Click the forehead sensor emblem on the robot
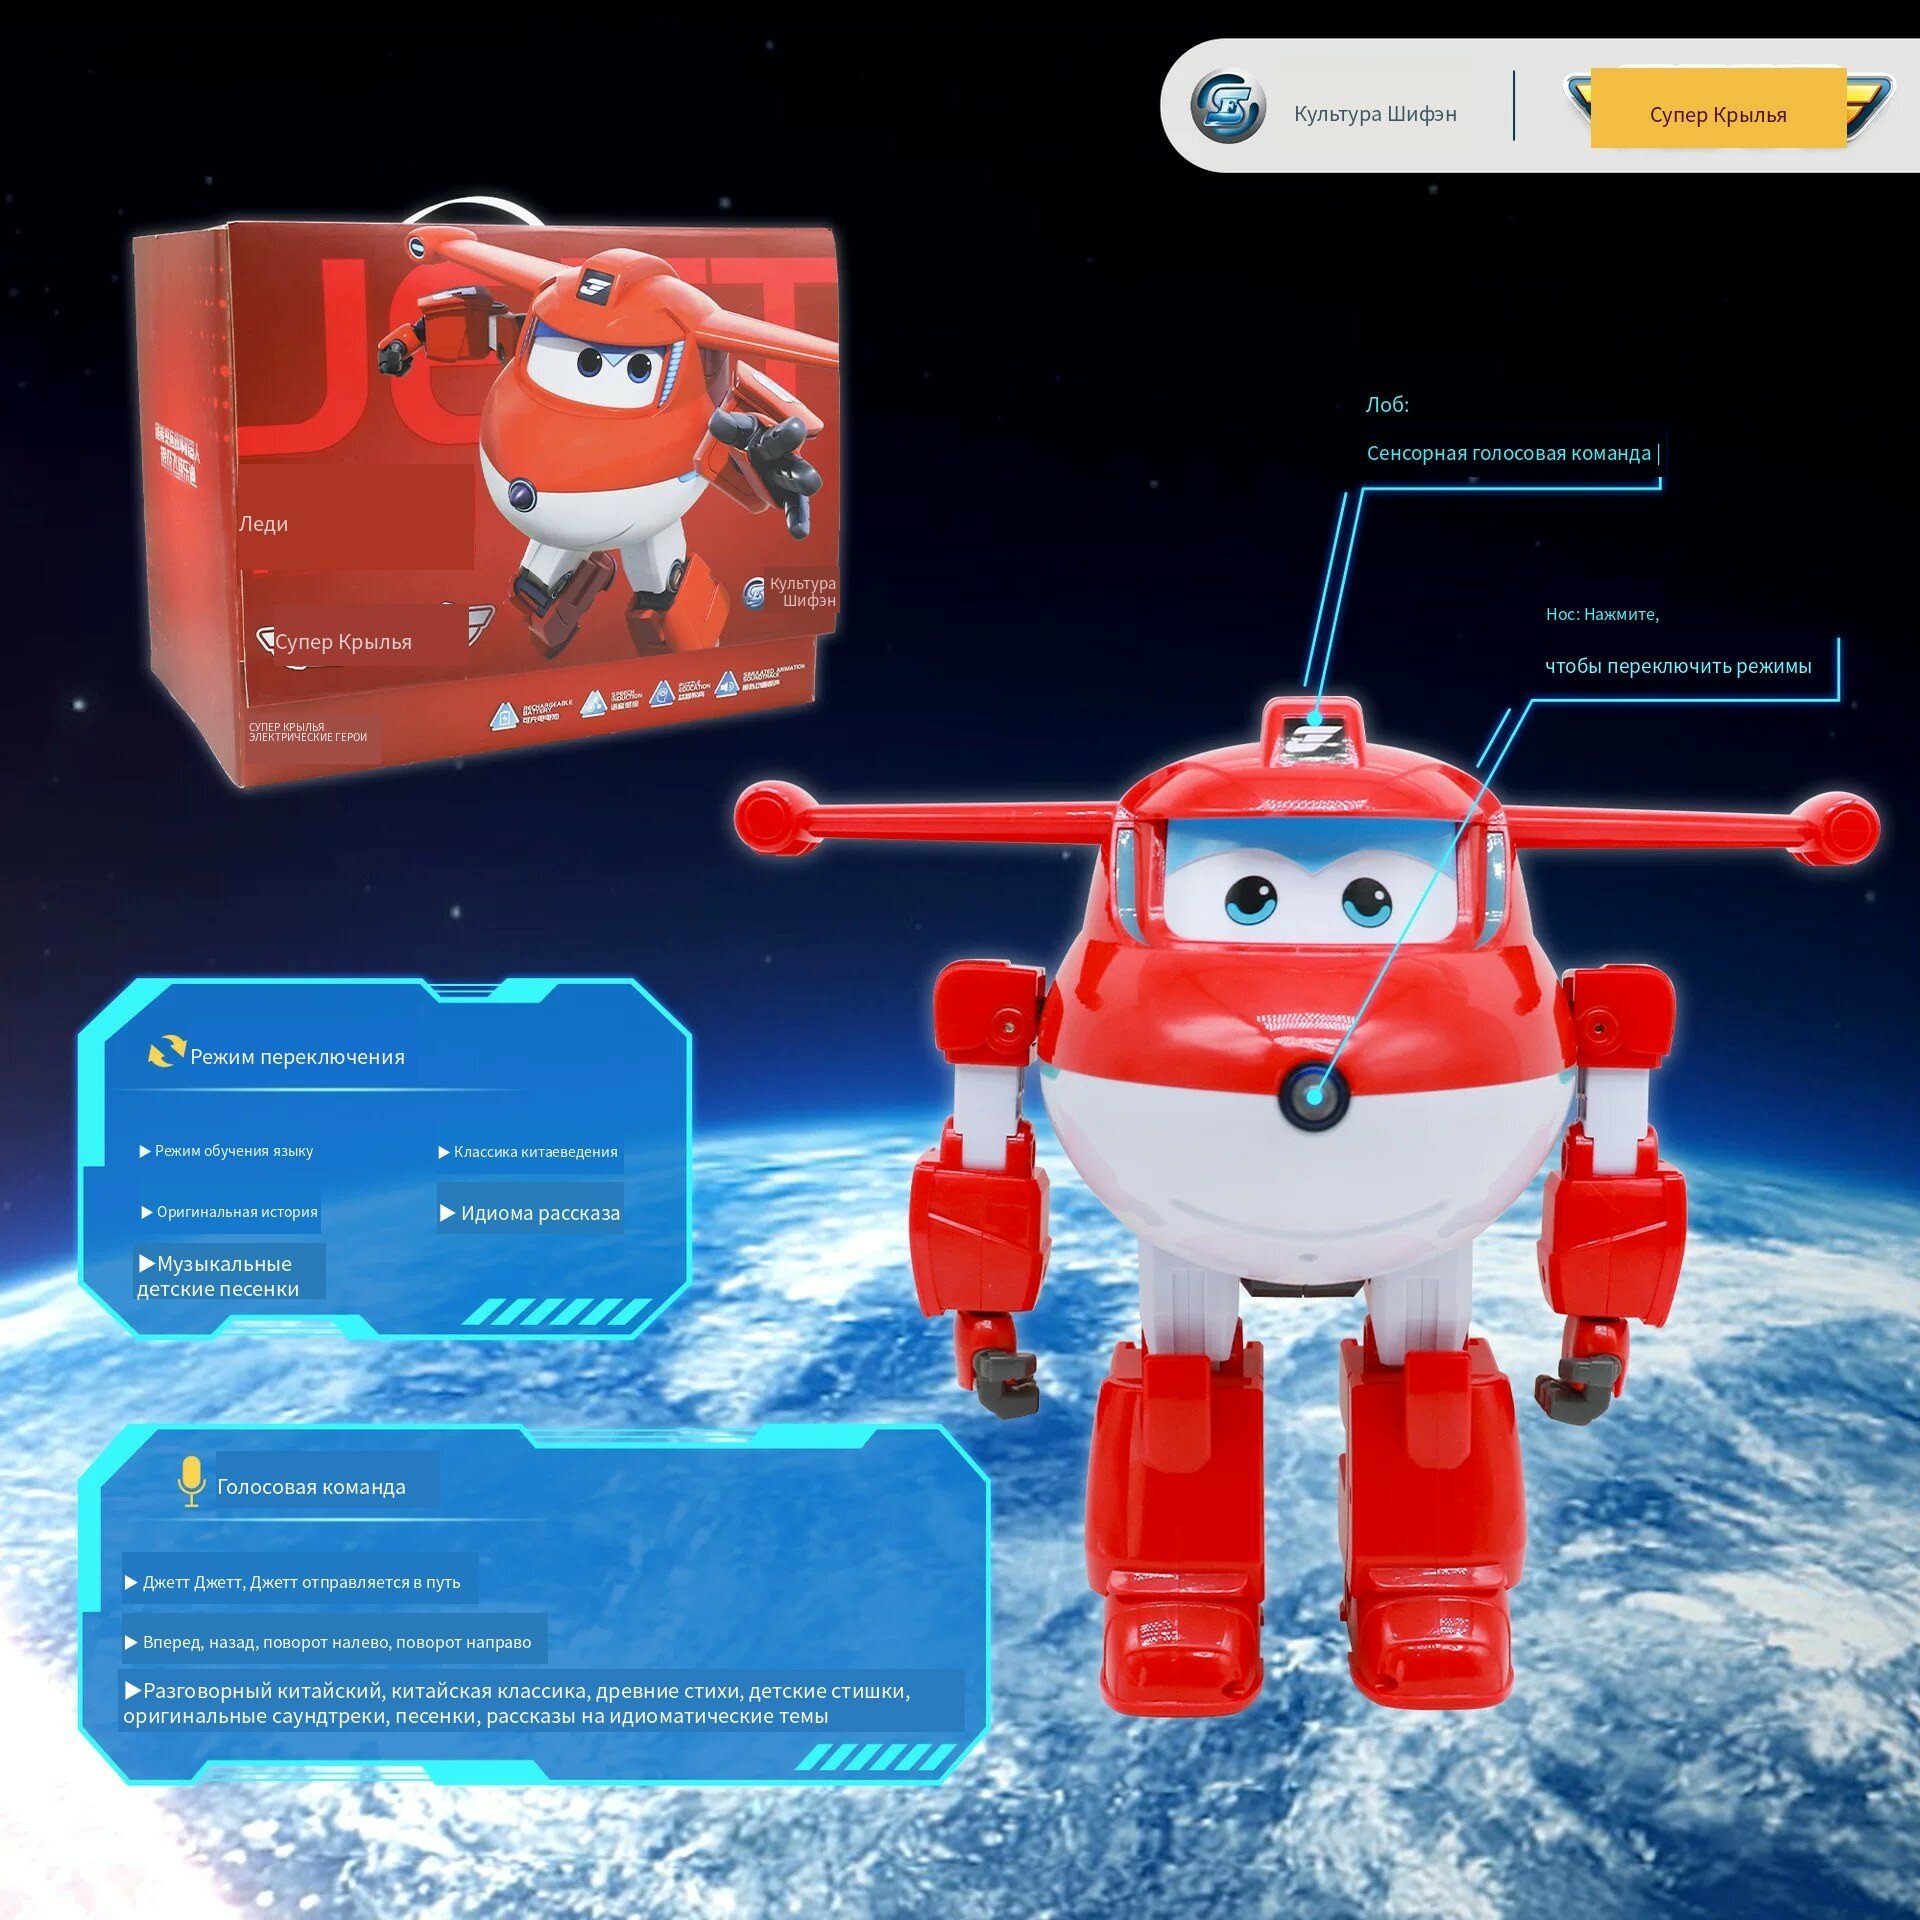This screenshot has width=1920, height=1920. tap(1312, 741)
